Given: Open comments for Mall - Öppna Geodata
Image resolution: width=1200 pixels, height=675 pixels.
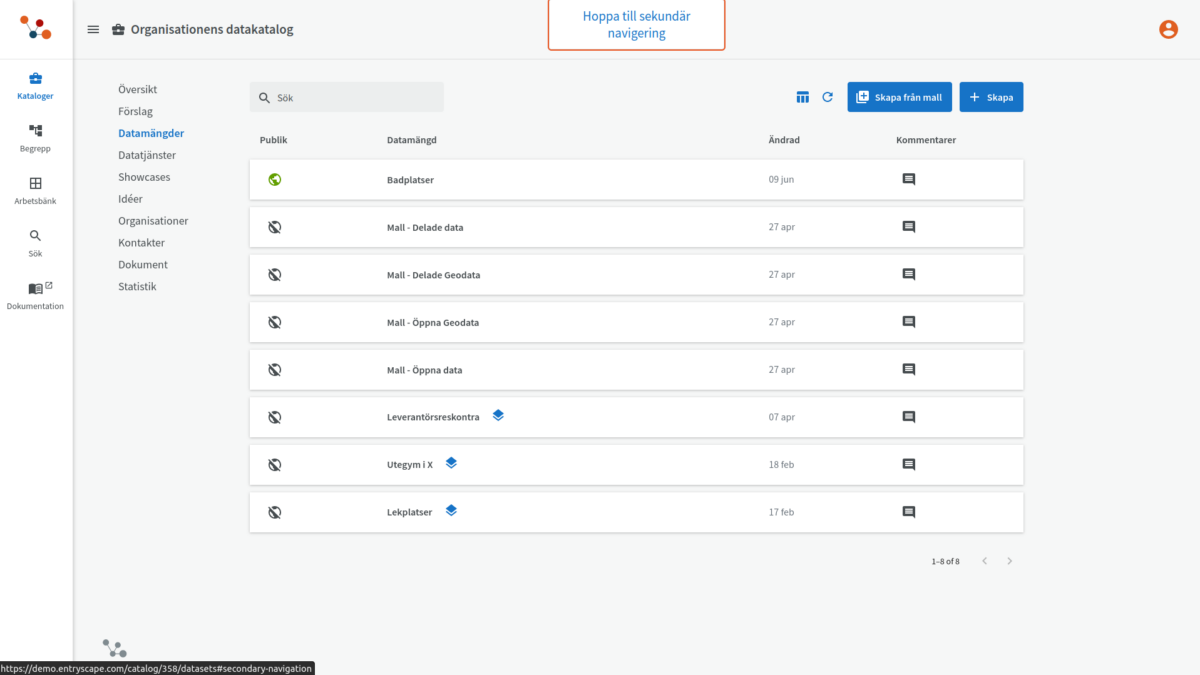Looking at the screenshot, I should (908, 321).
